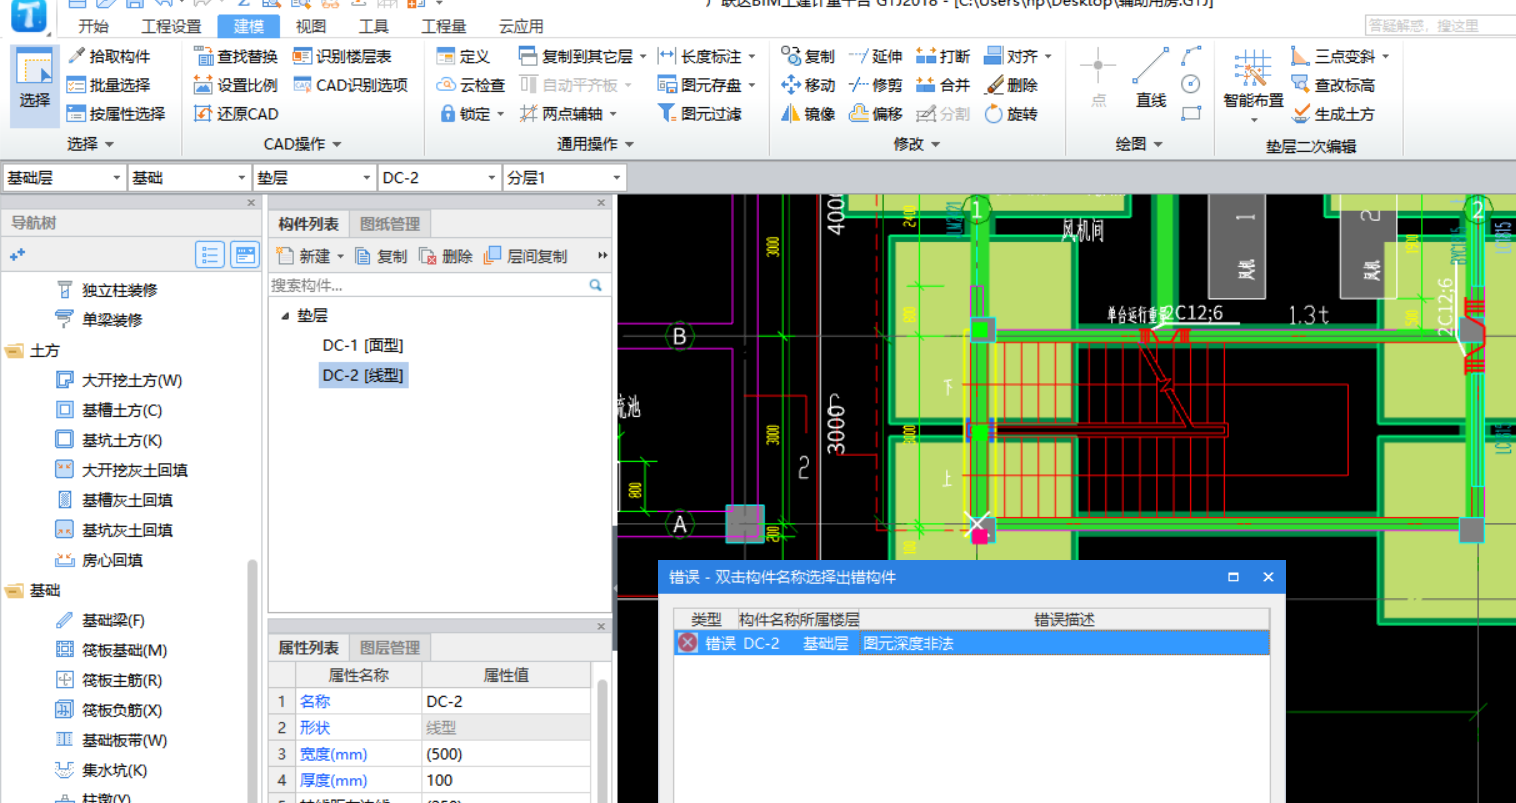The image size is (1516, 803).
Task: Collapse the 垫层 tree node
Action: coord(285,316)
